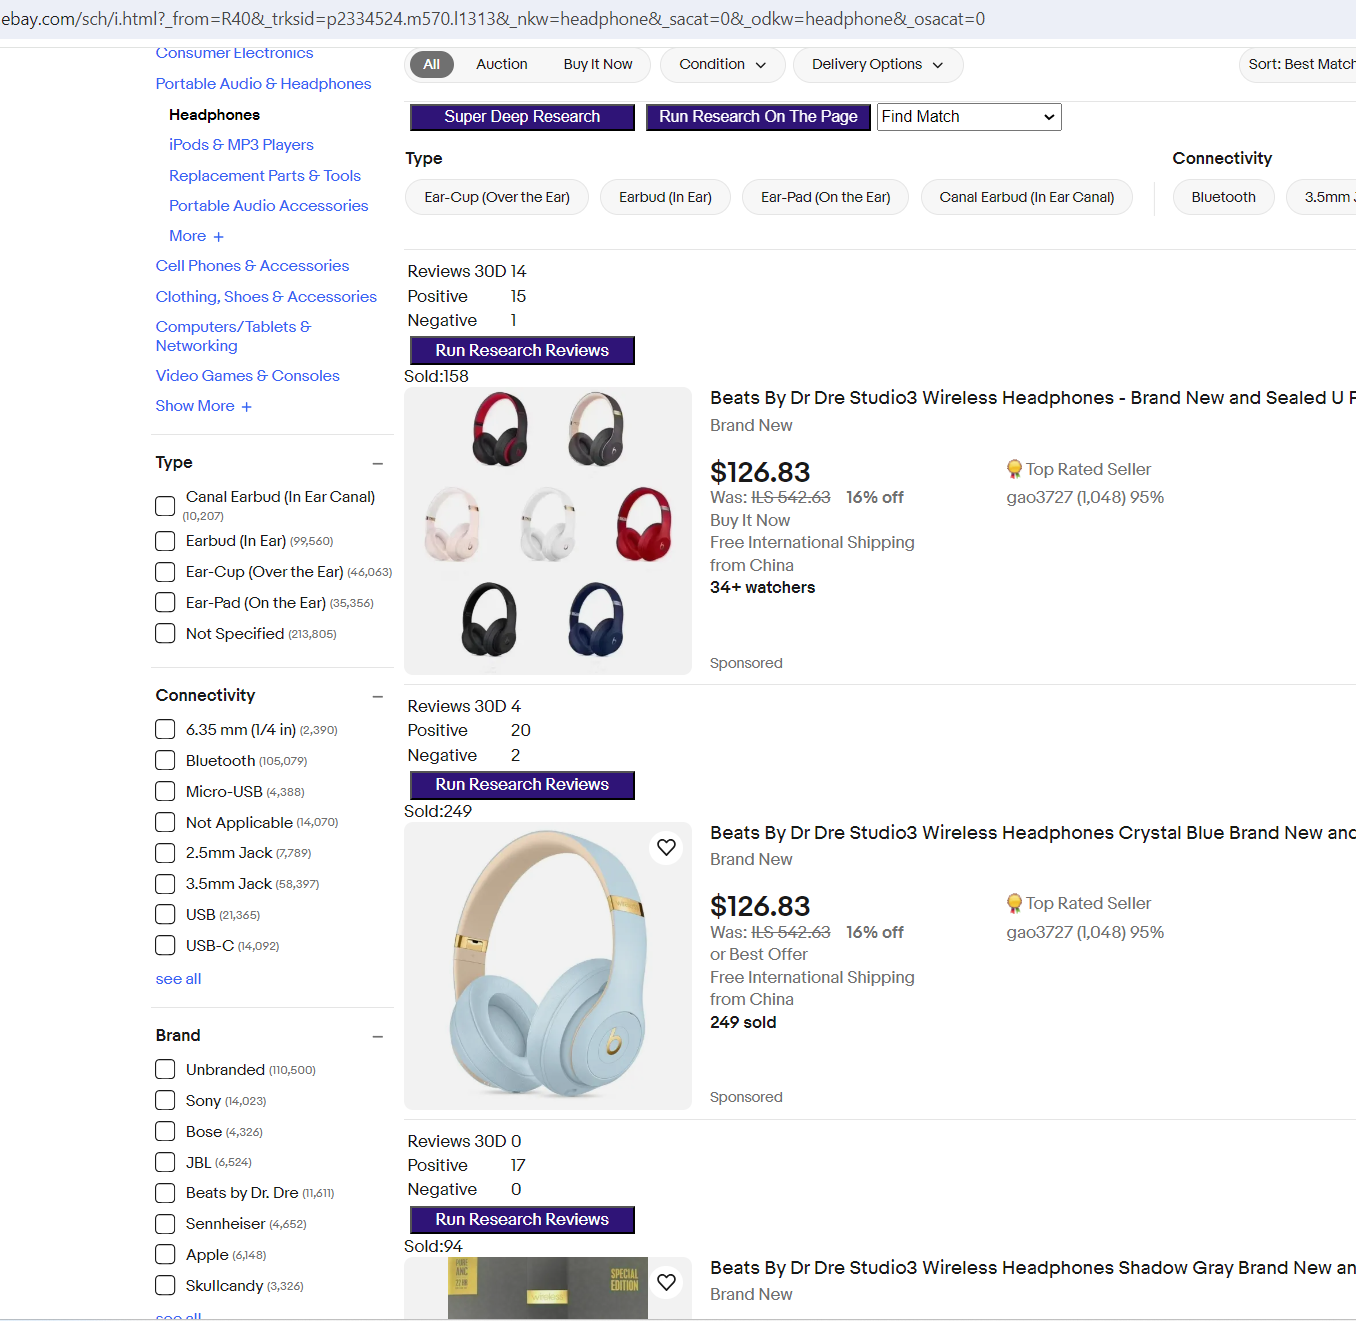Check 3.5mm Jack checkbox

pyautogui.click(x=165, y=884)
